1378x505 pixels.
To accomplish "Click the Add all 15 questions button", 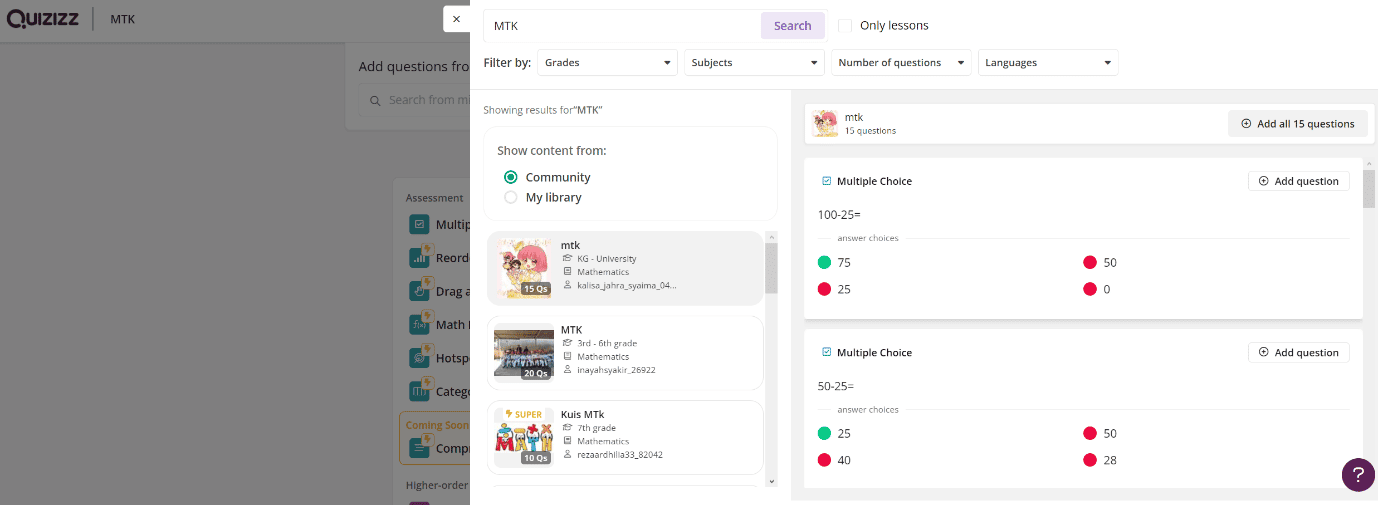I will [x=1298, y=124].
